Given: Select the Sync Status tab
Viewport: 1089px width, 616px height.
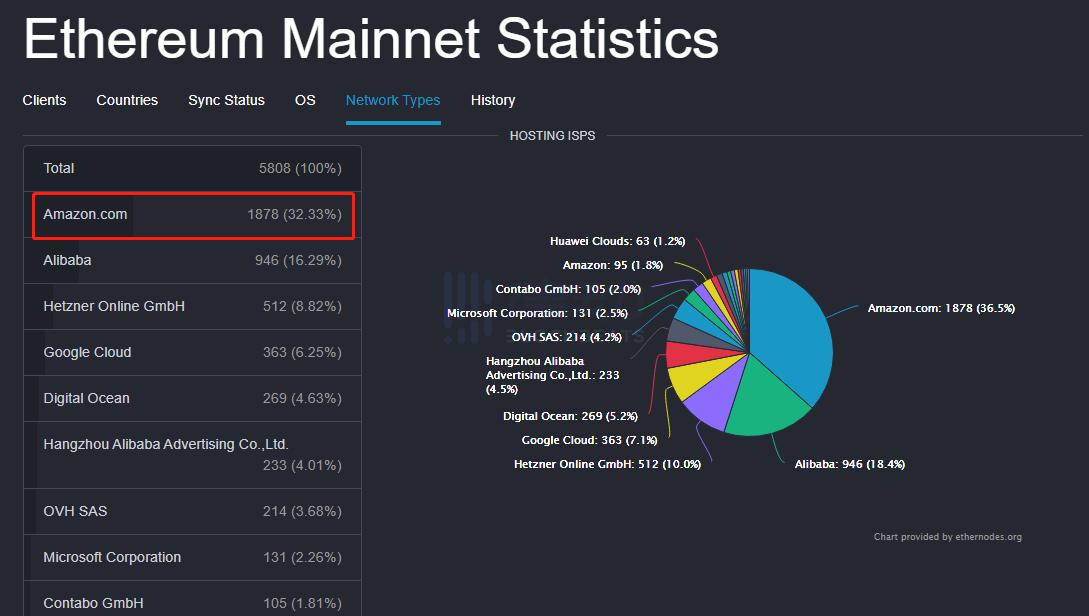Looking at the screenshot, I should [226, 100].
